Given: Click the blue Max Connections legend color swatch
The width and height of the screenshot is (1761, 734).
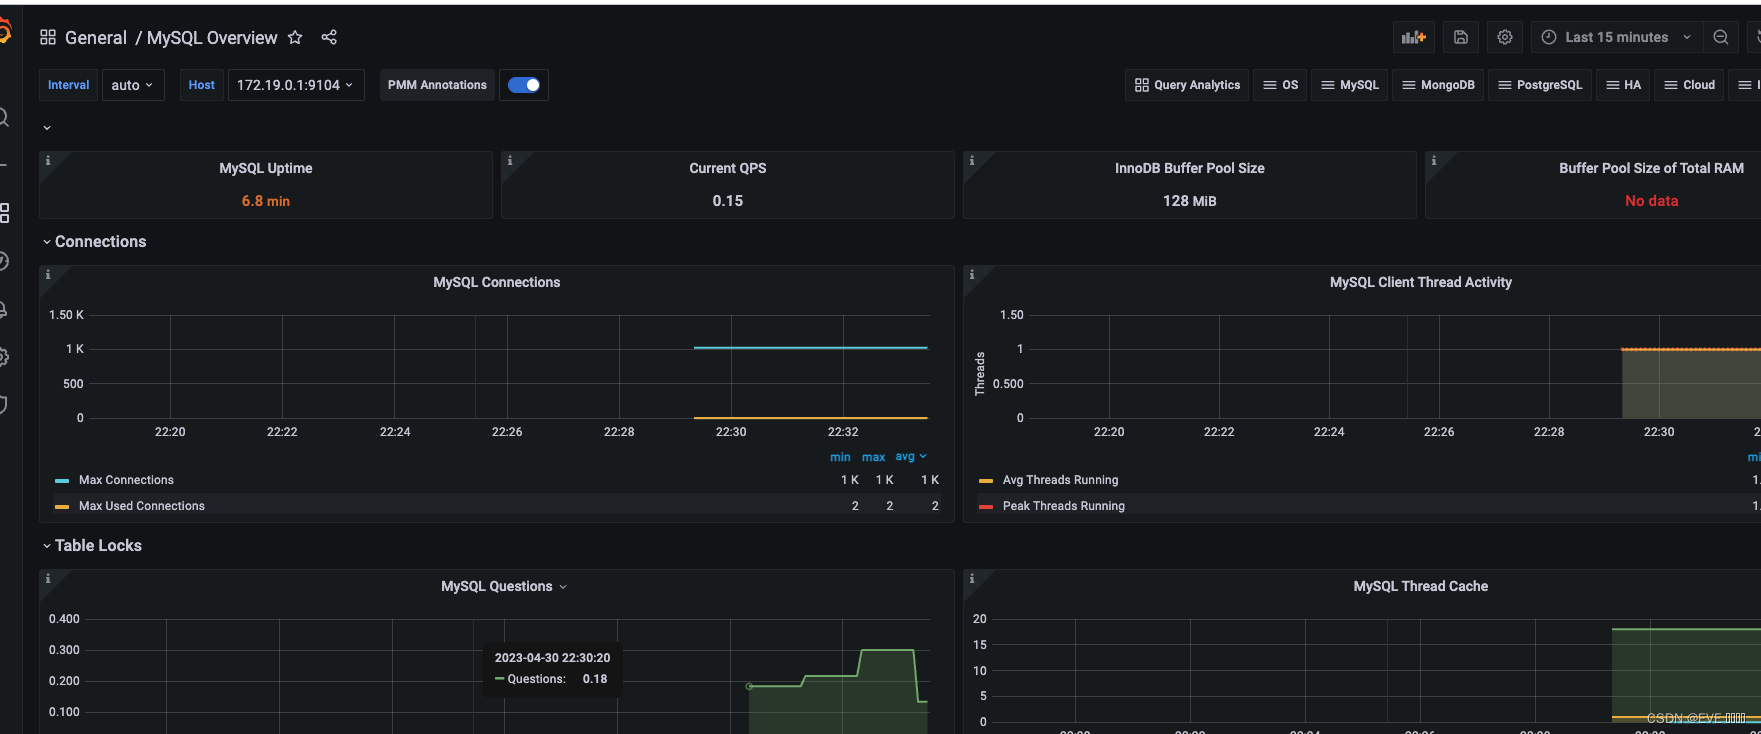Looking at the screenshot, I should tap(62, 481).
